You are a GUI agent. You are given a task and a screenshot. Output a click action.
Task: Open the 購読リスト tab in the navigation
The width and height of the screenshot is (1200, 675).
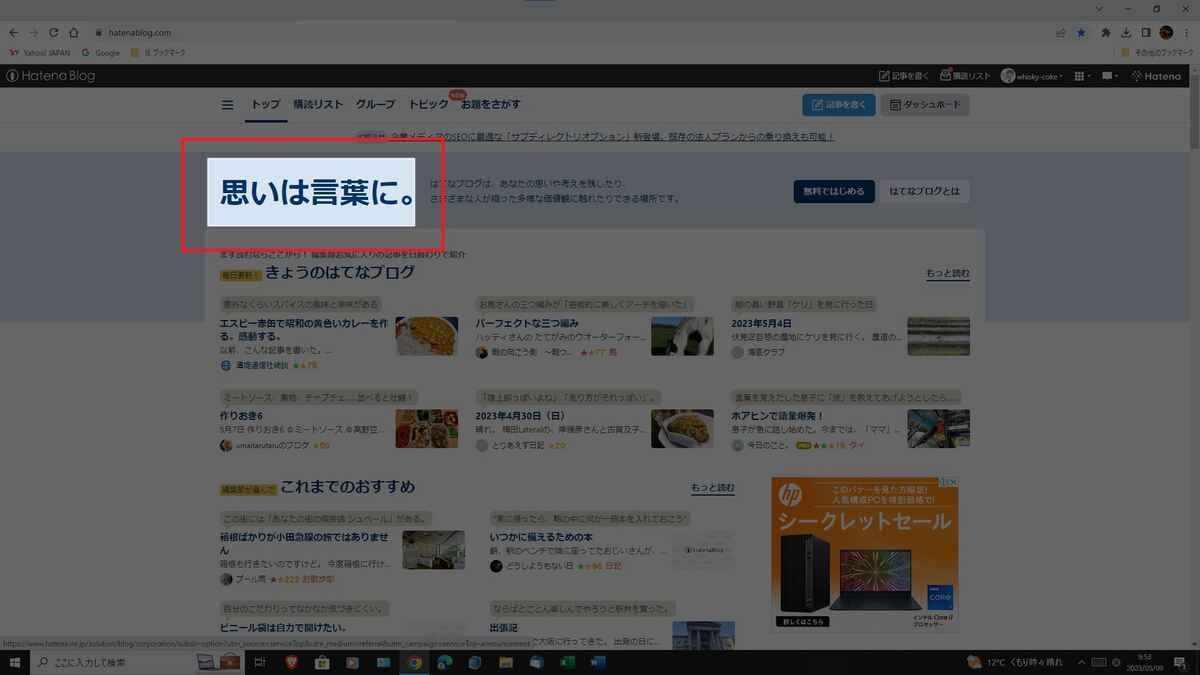tap(318, 105)
